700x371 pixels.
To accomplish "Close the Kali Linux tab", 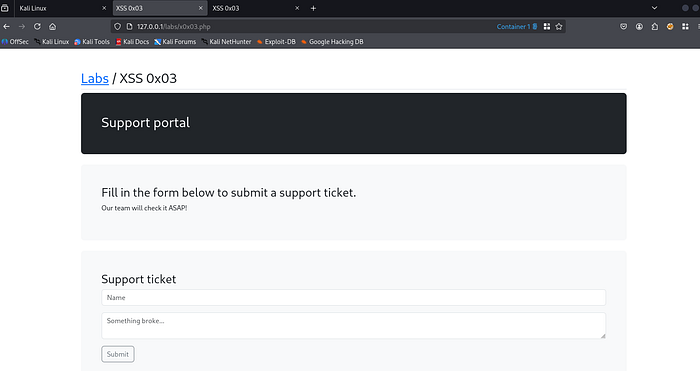I will 104,8.
